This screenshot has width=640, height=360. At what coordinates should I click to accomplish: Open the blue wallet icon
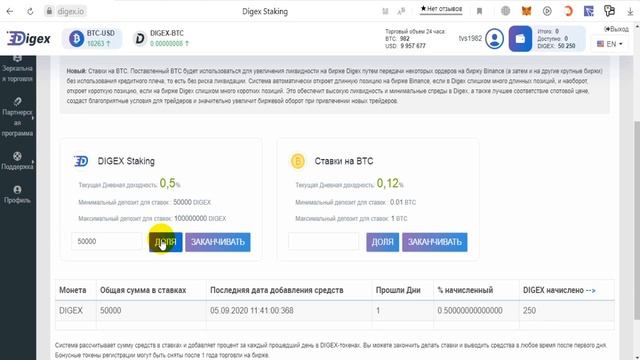pyautogui.click(x=520, y=39)
